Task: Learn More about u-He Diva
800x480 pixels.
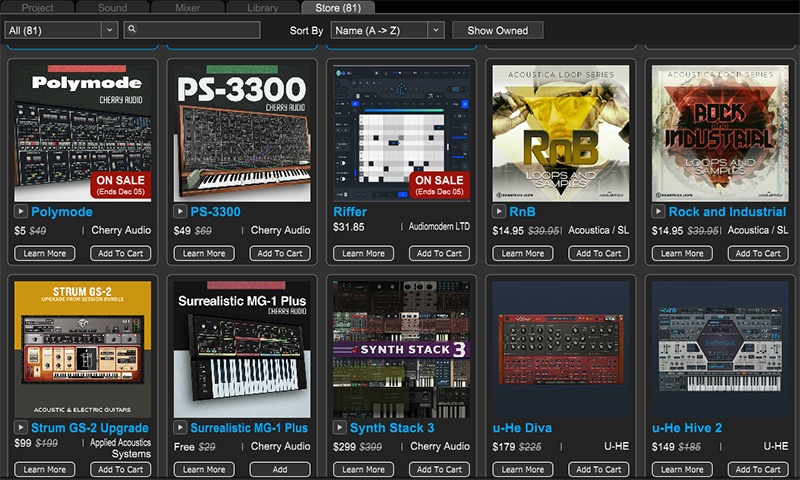Action: coord(522,469)
